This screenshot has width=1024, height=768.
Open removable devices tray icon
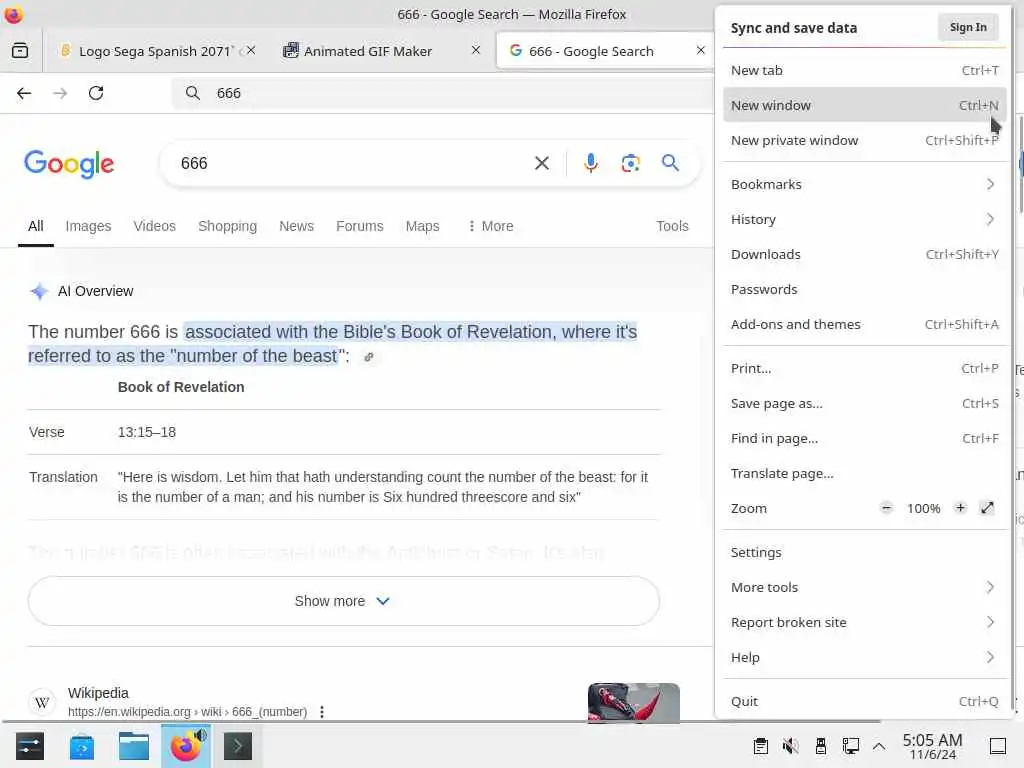point(821,746)
